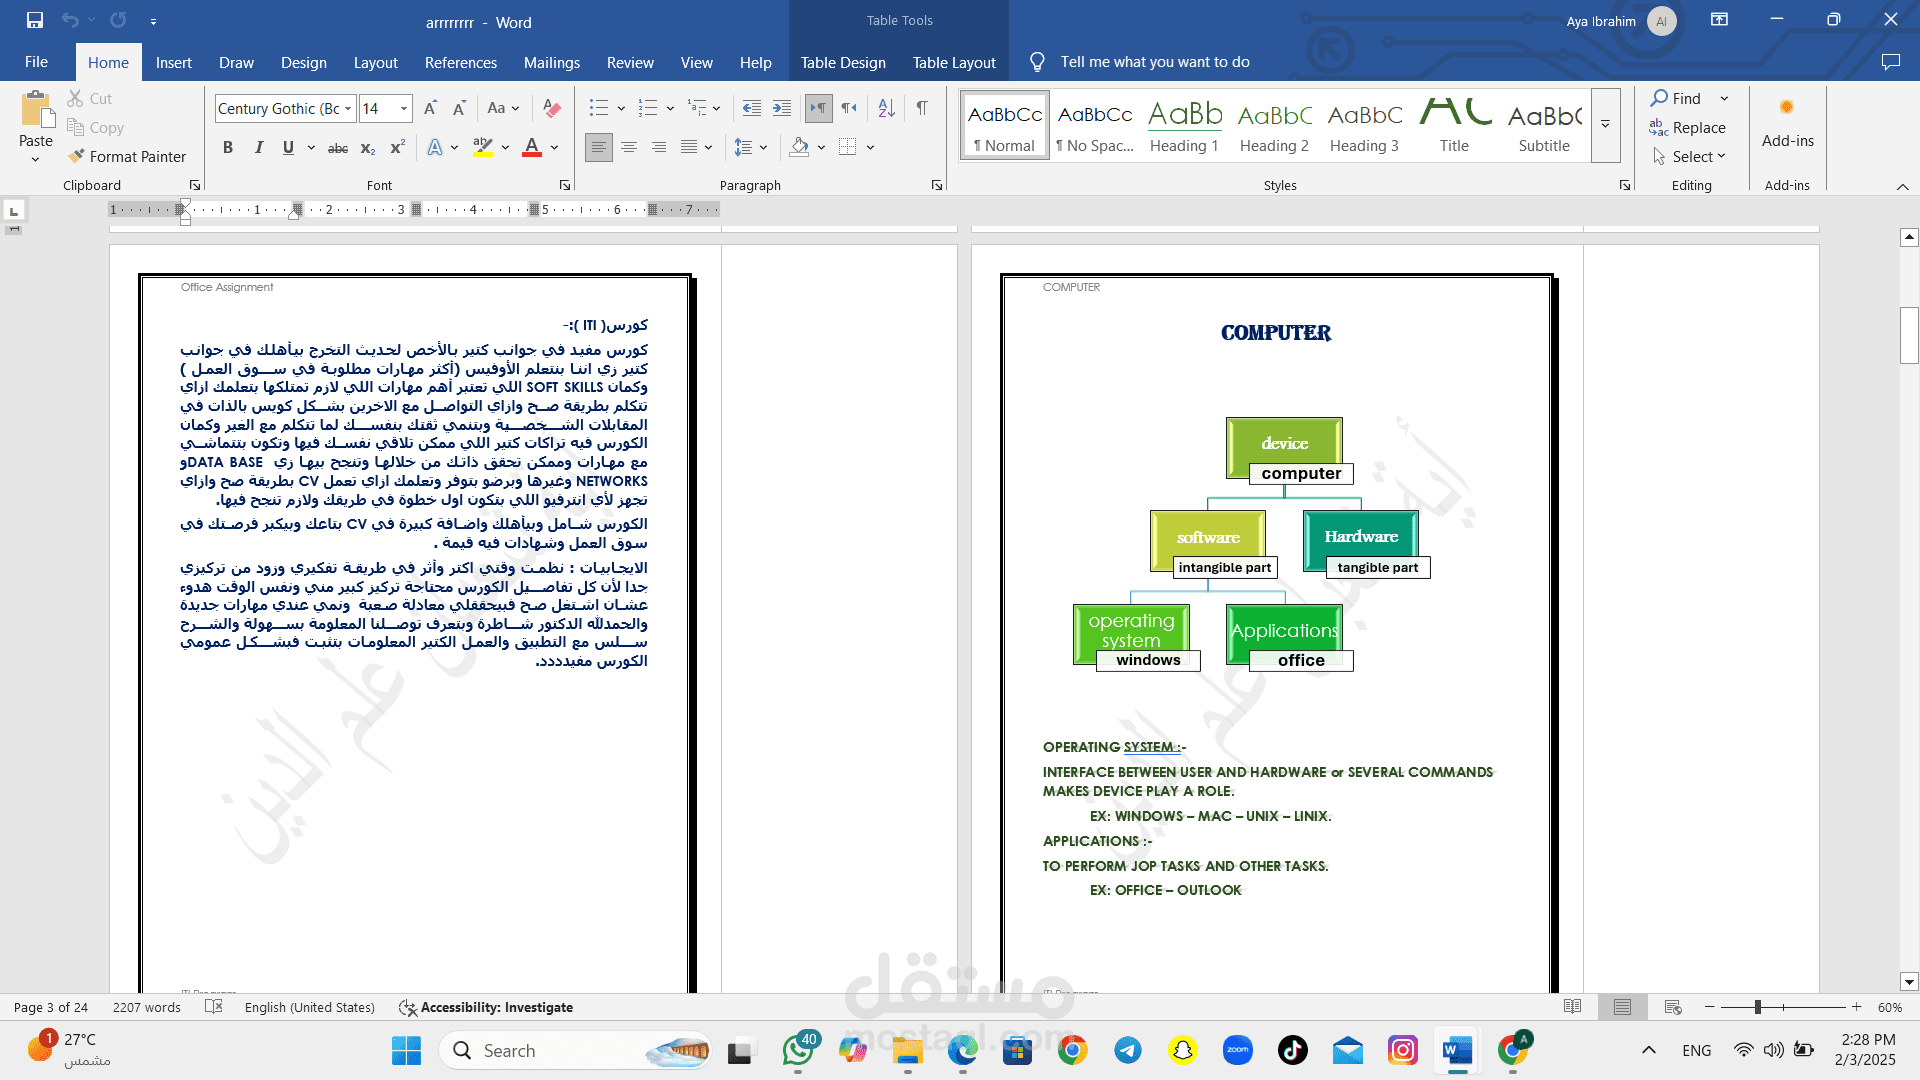Zoom in with plus icon

(x=1857, y=1007)
